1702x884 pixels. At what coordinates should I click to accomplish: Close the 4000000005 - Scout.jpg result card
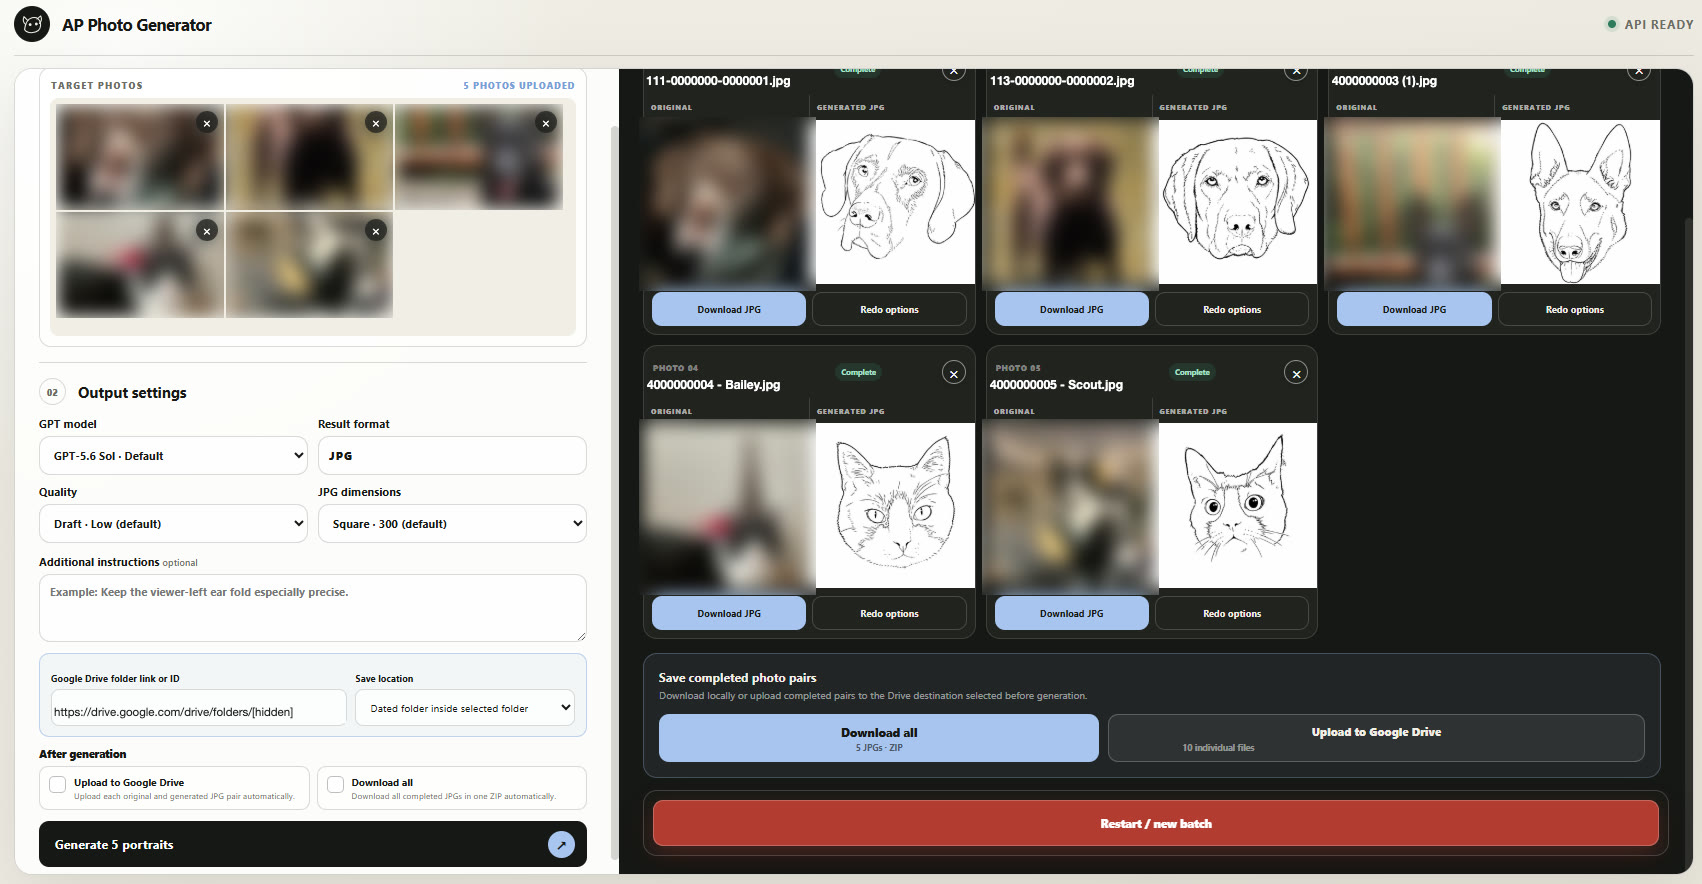tap(1296, 373)
